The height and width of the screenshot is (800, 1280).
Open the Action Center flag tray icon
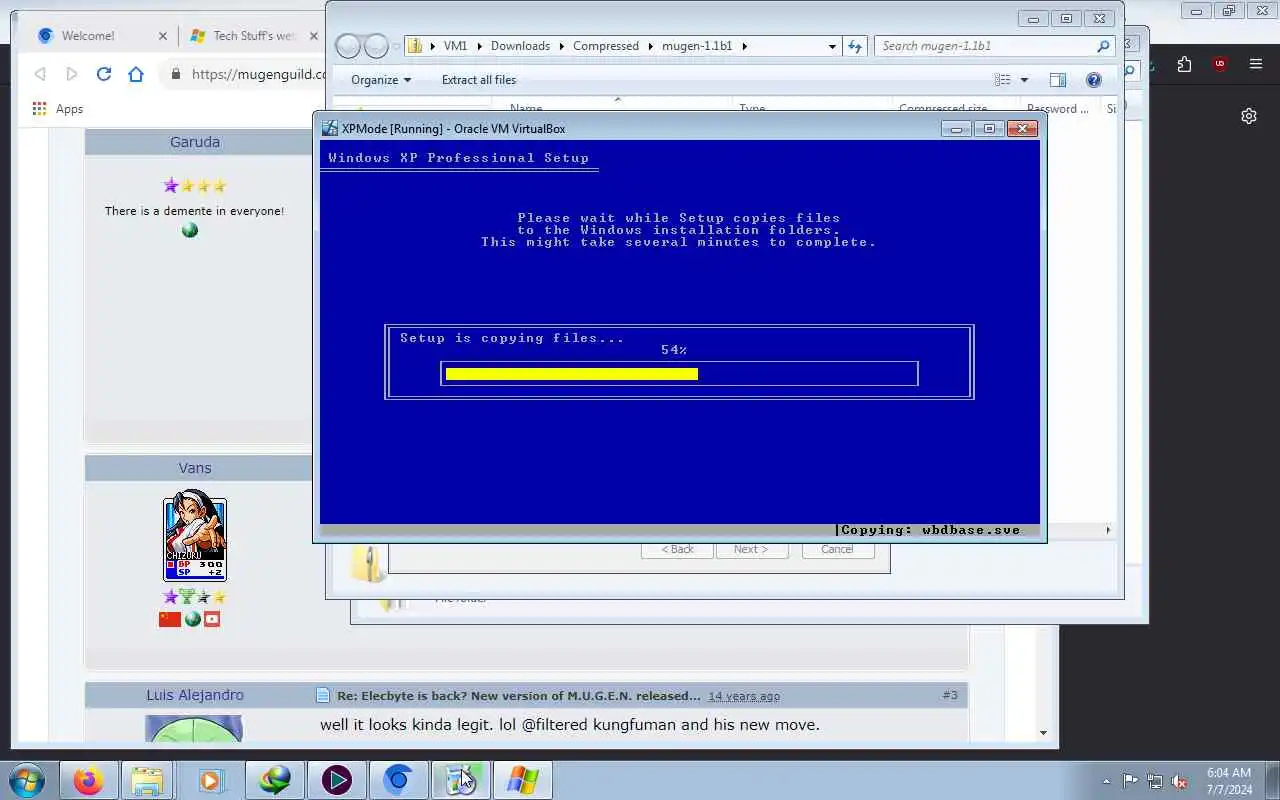1130,781
